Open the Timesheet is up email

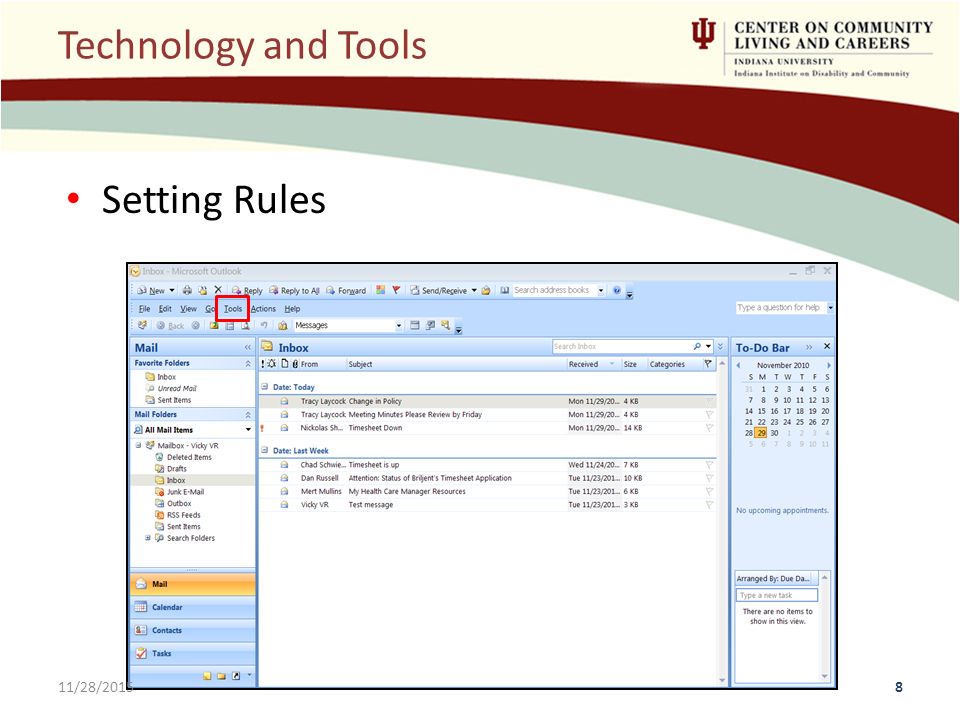tap(487, 465)
